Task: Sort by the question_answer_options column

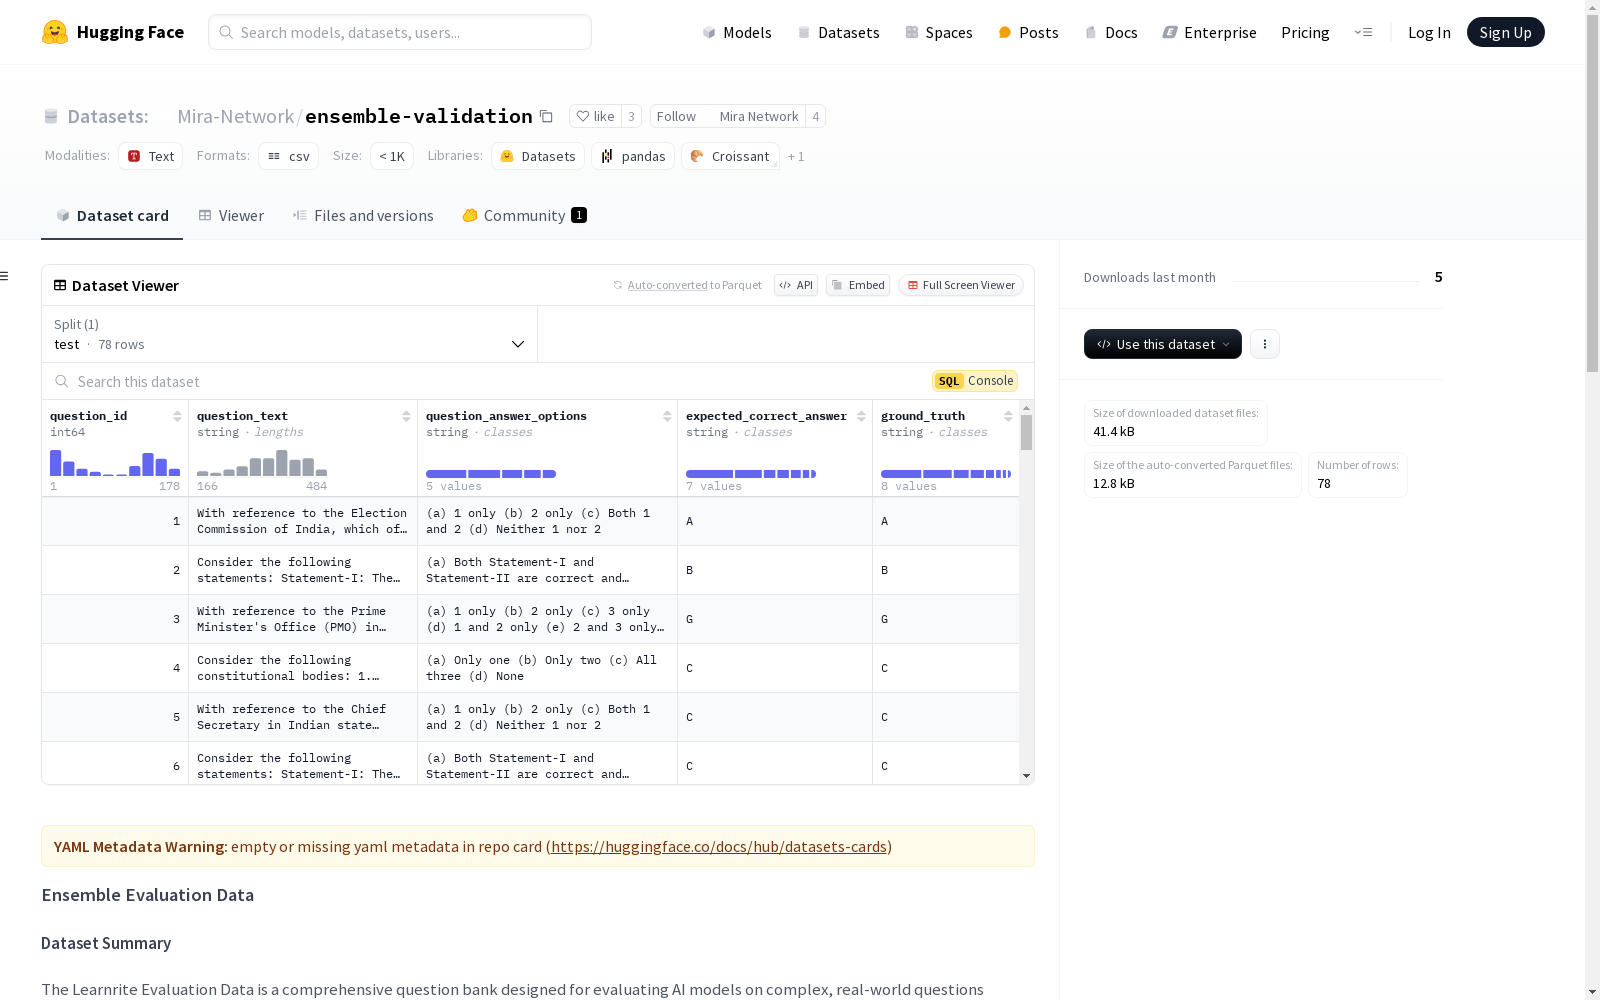Action: click(x=667, y=416)
